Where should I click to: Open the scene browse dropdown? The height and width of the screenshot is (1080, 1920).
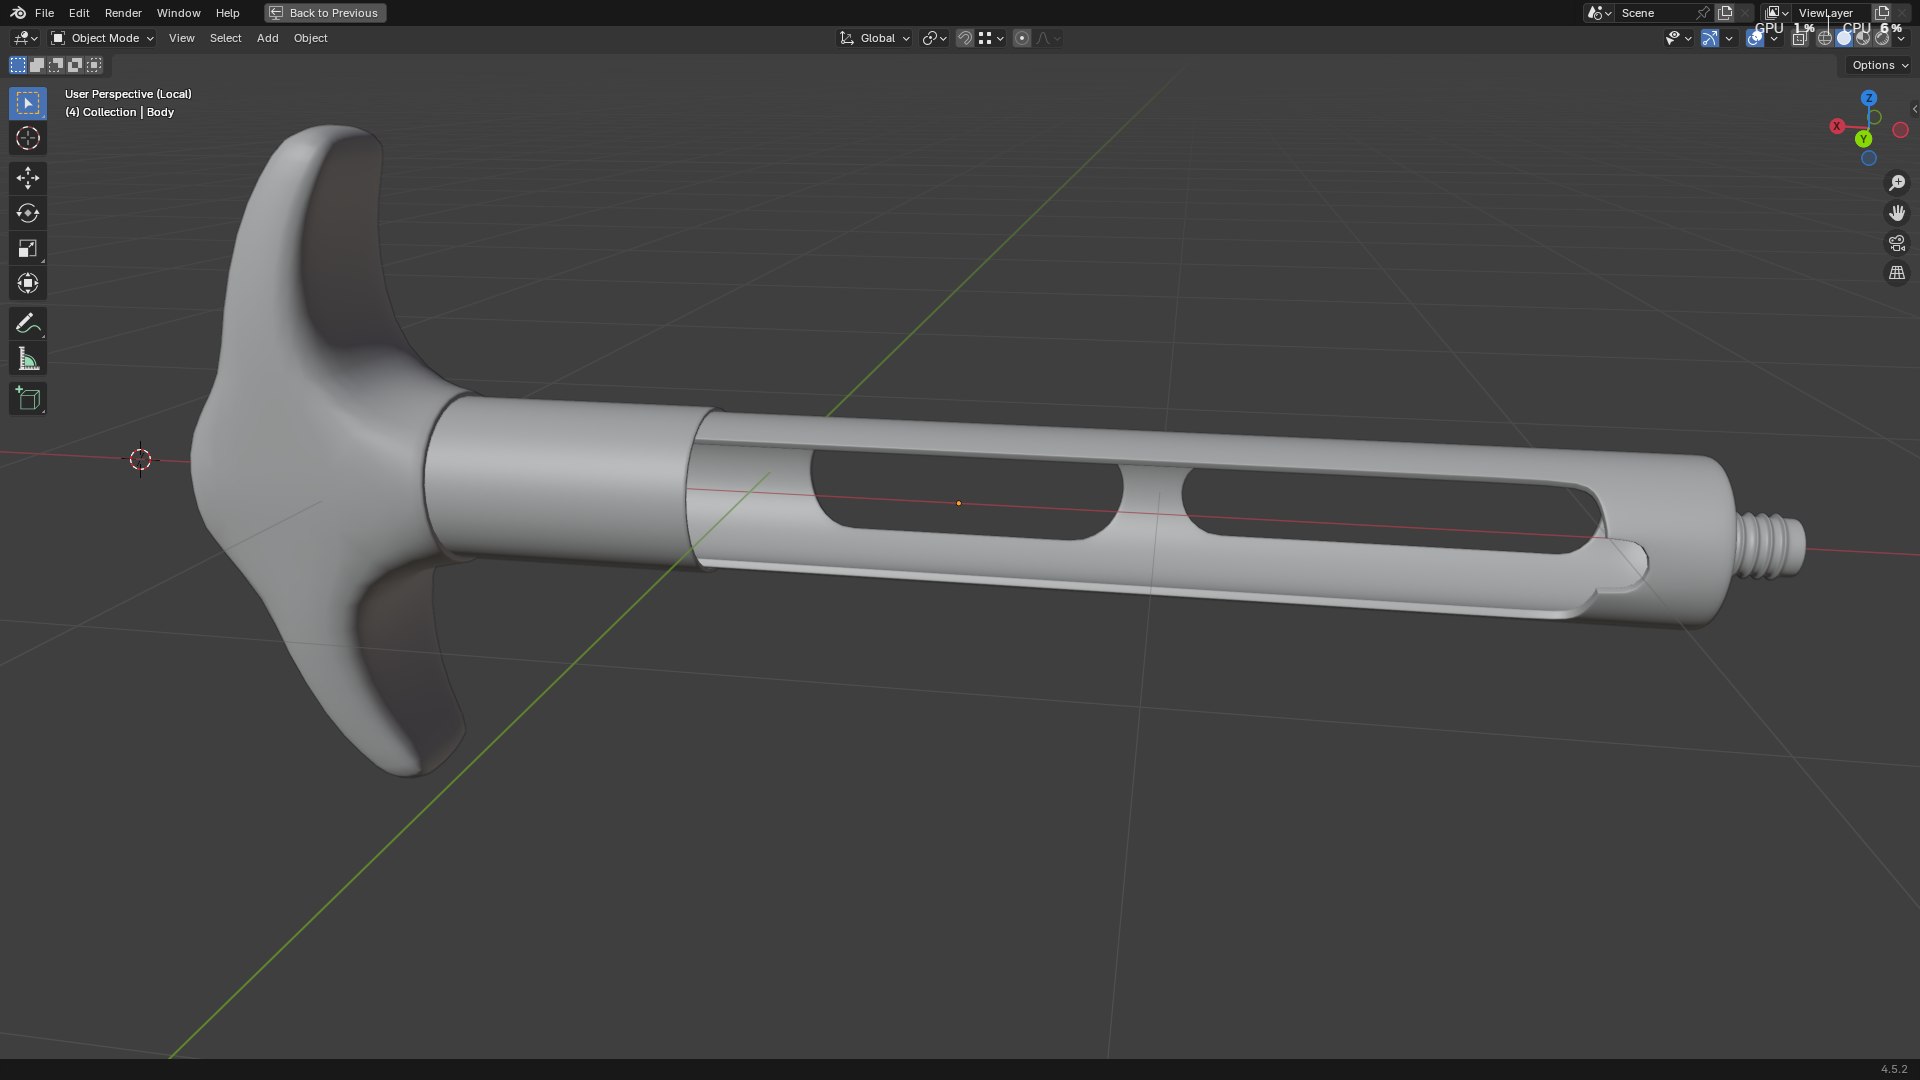(x=1599, y=13)
